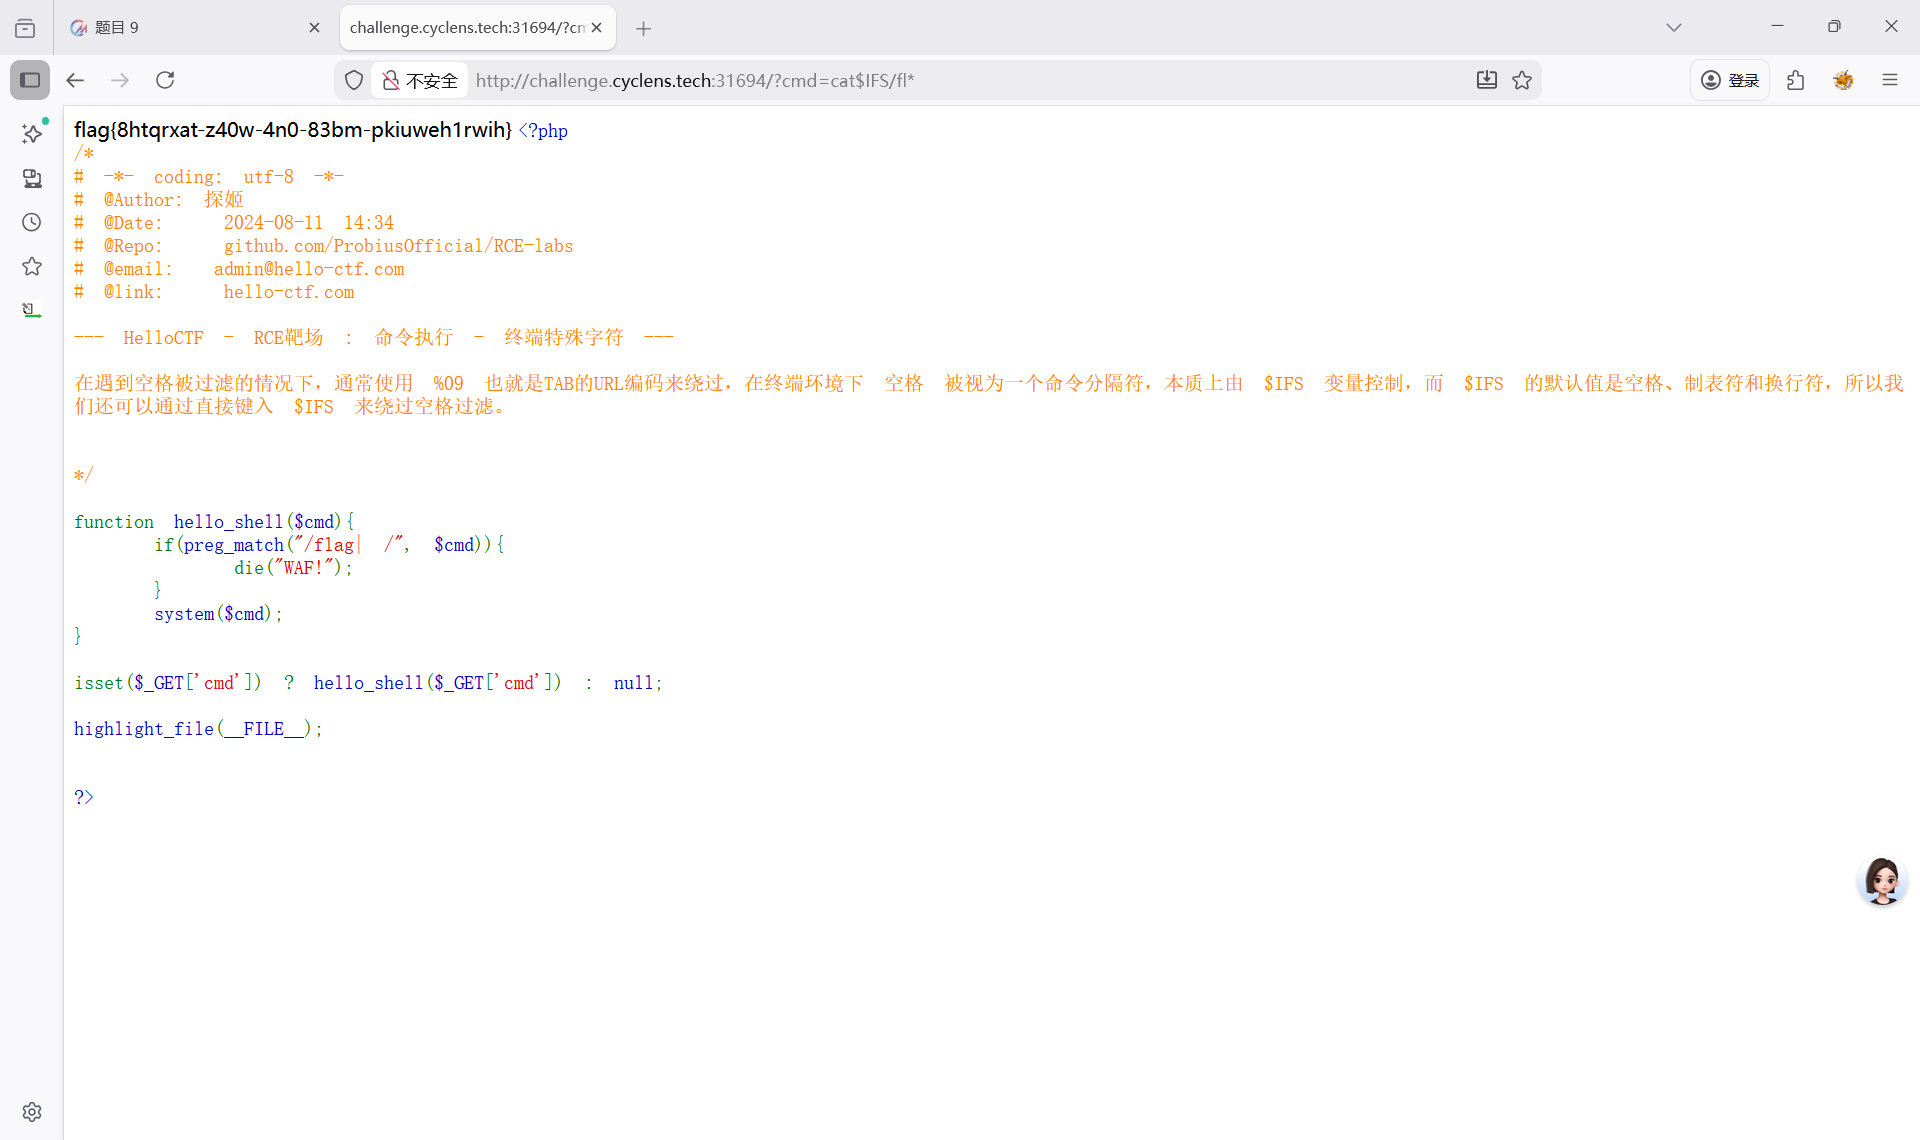Open sidebar settings gear icon
The width and height of the screenshot is (1920, 1140).
click(x=32, y=1112)
